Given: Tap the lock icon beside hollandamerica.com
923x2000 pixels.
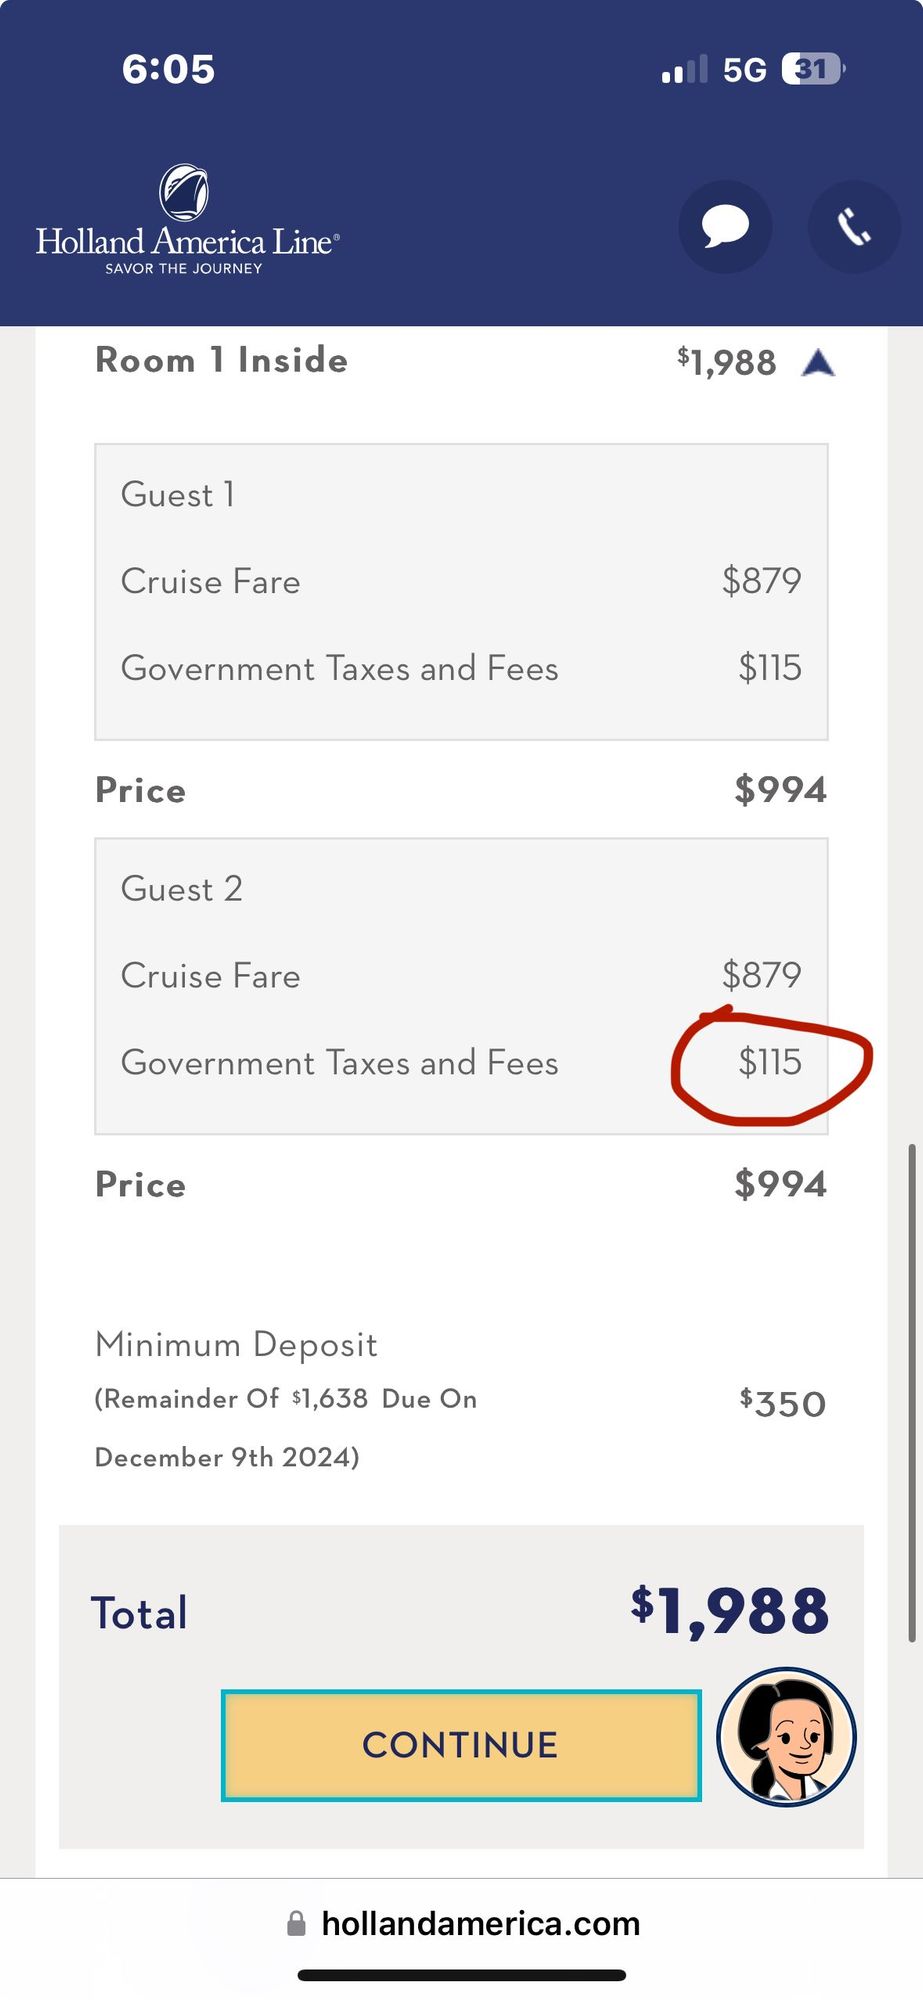Looking at the screenshot, I should tap(296, 1923).
